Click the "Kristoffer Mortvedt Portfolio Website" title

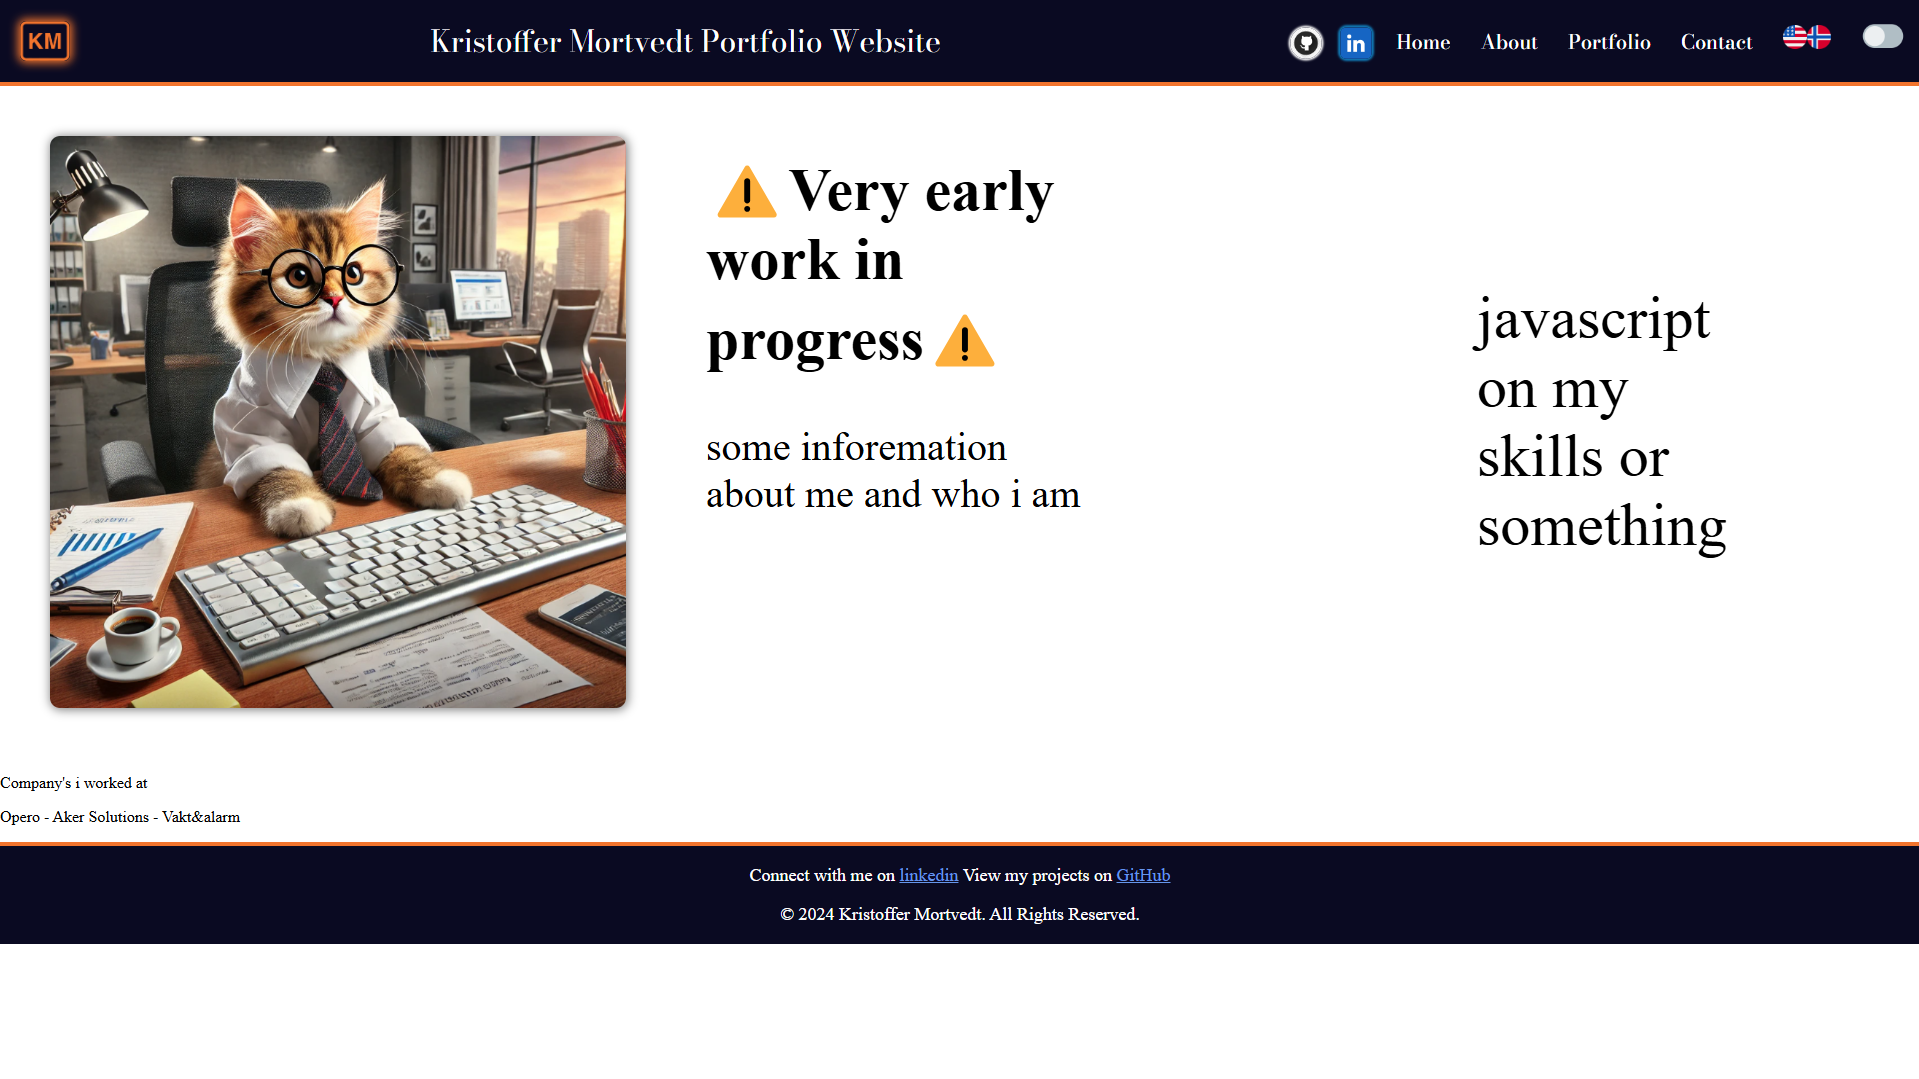click(685, 41)
